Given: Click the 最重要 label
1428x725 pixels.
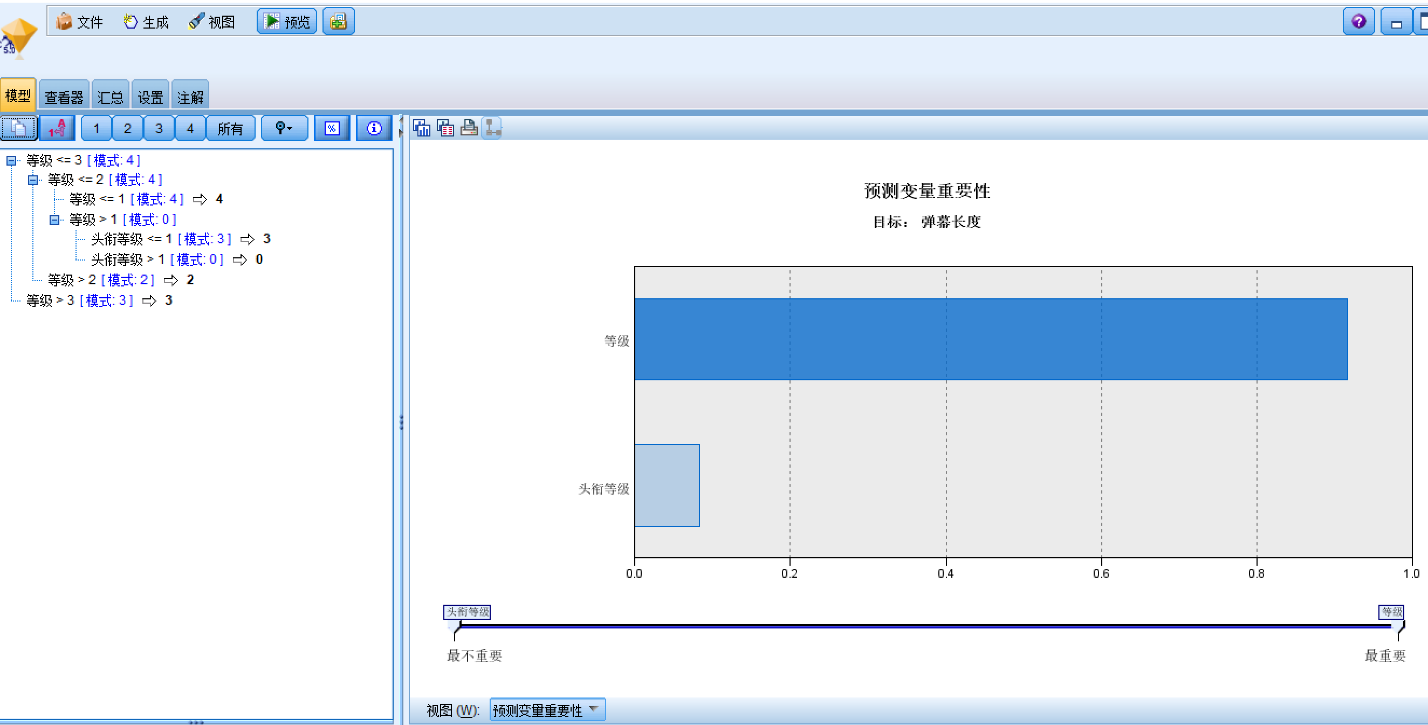Looking at the screenshot, I should tap(1385, 656).
